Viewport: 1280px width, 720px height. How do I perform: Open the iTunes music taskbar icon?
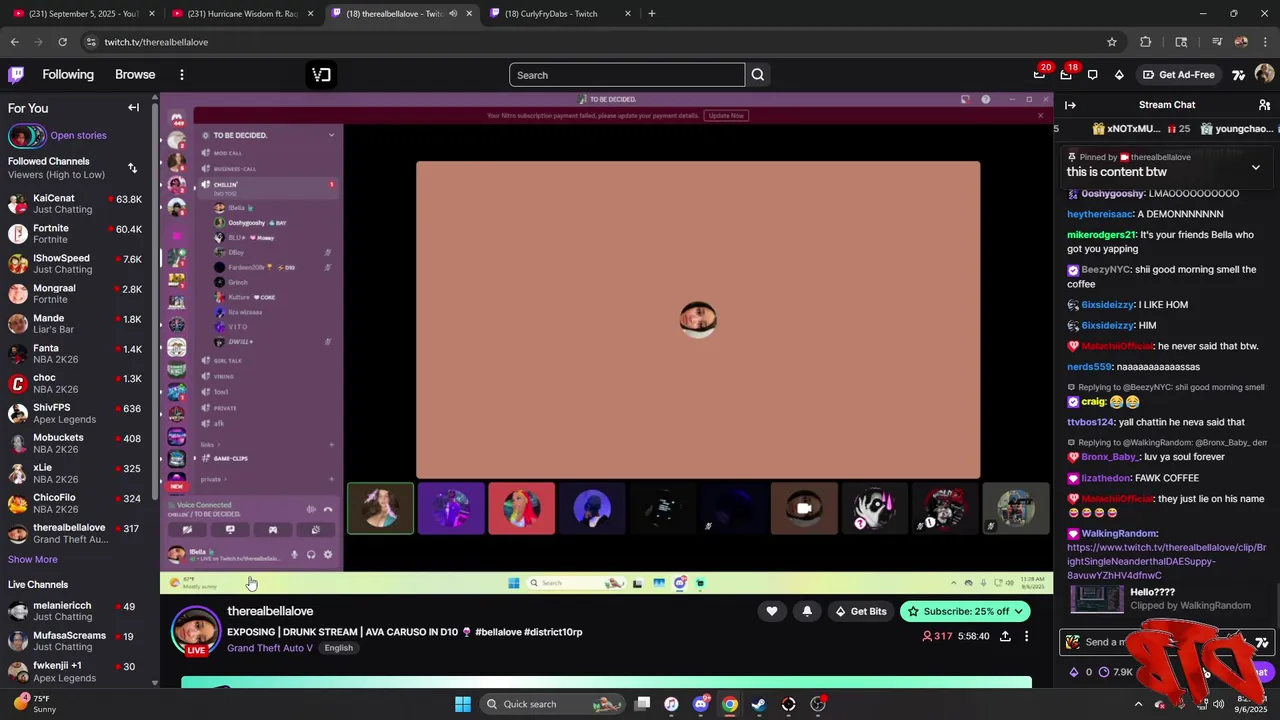pos(672,704)
